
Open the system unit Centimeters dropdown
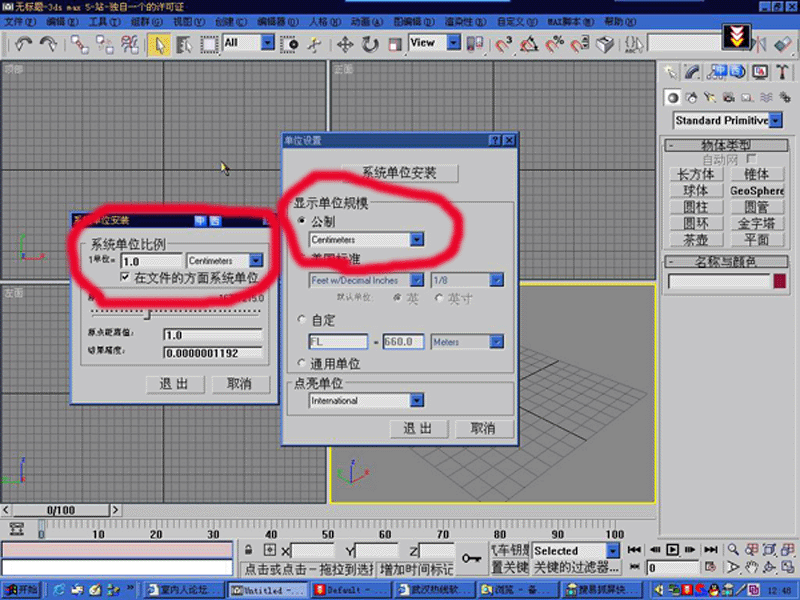pyautogui.click(x=256, y=261)
